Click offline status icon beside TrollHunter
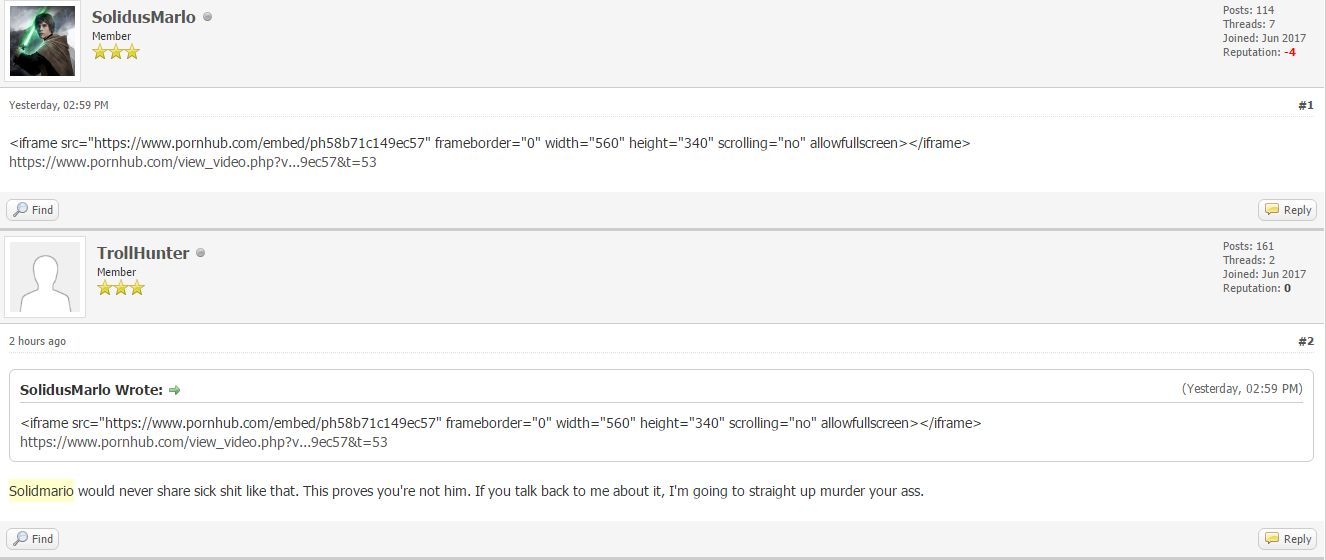1326x560 pixels. (x=201, y=253)
